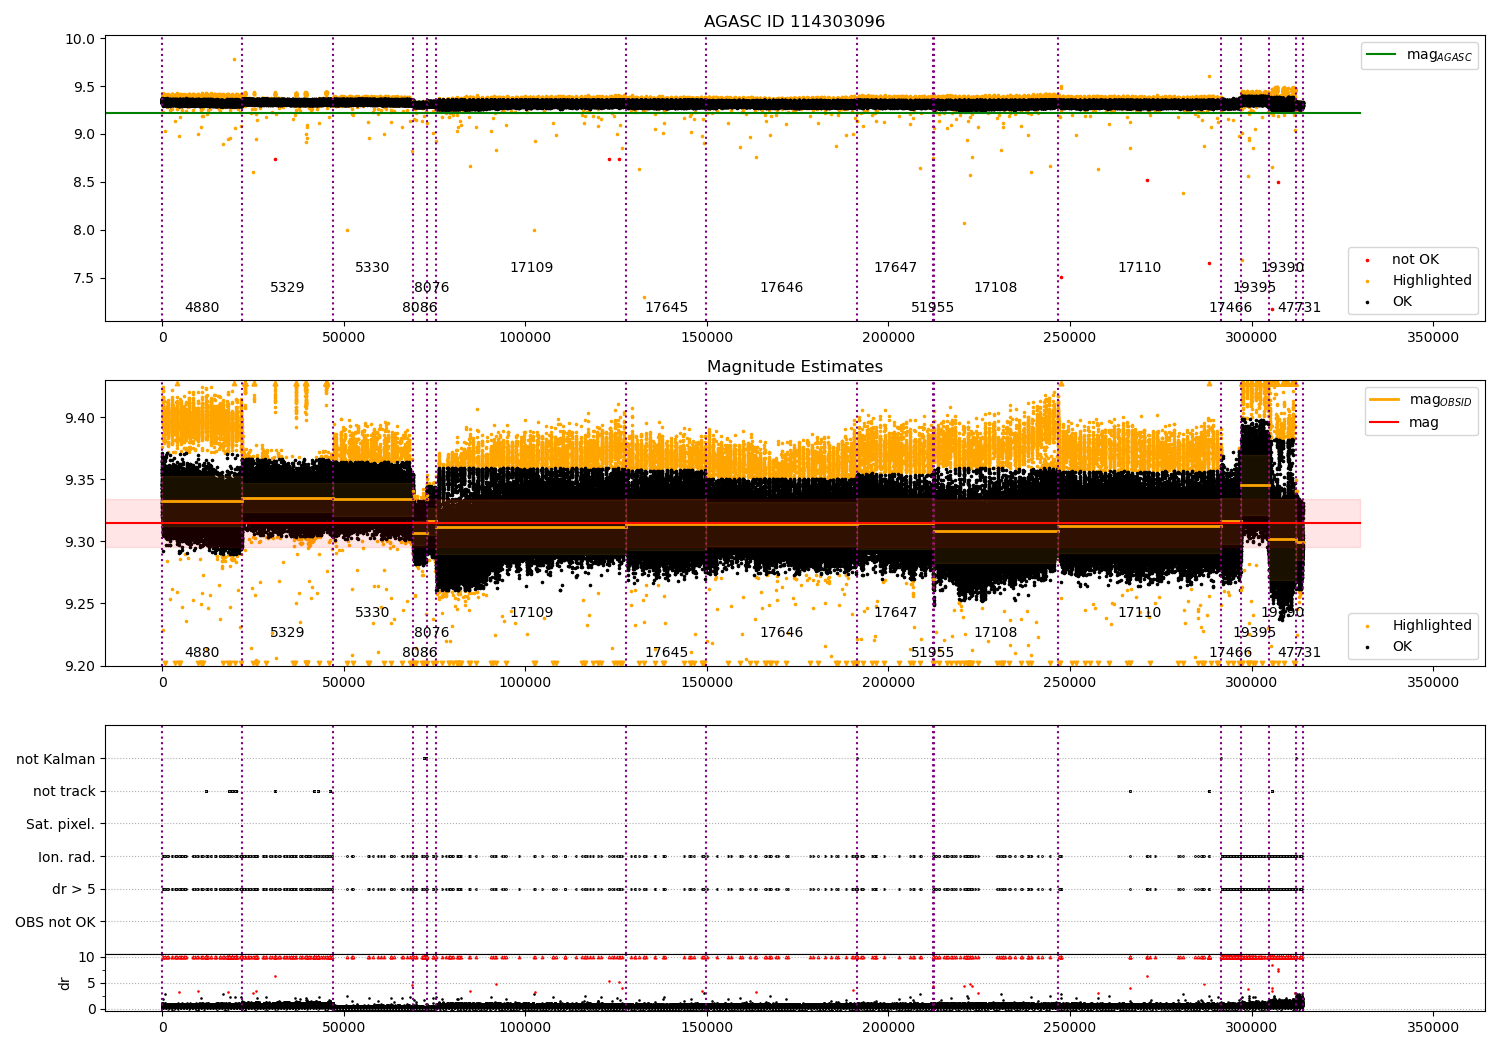Click the 'AGASC ID 114303096' plot title

pos(794,22)
